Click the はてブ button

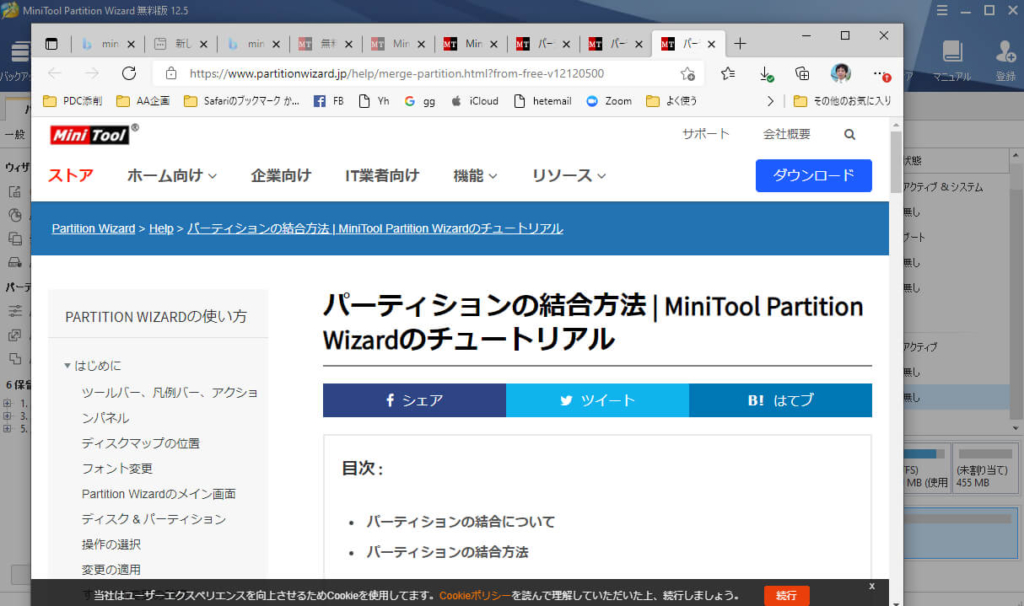(780, 400)
